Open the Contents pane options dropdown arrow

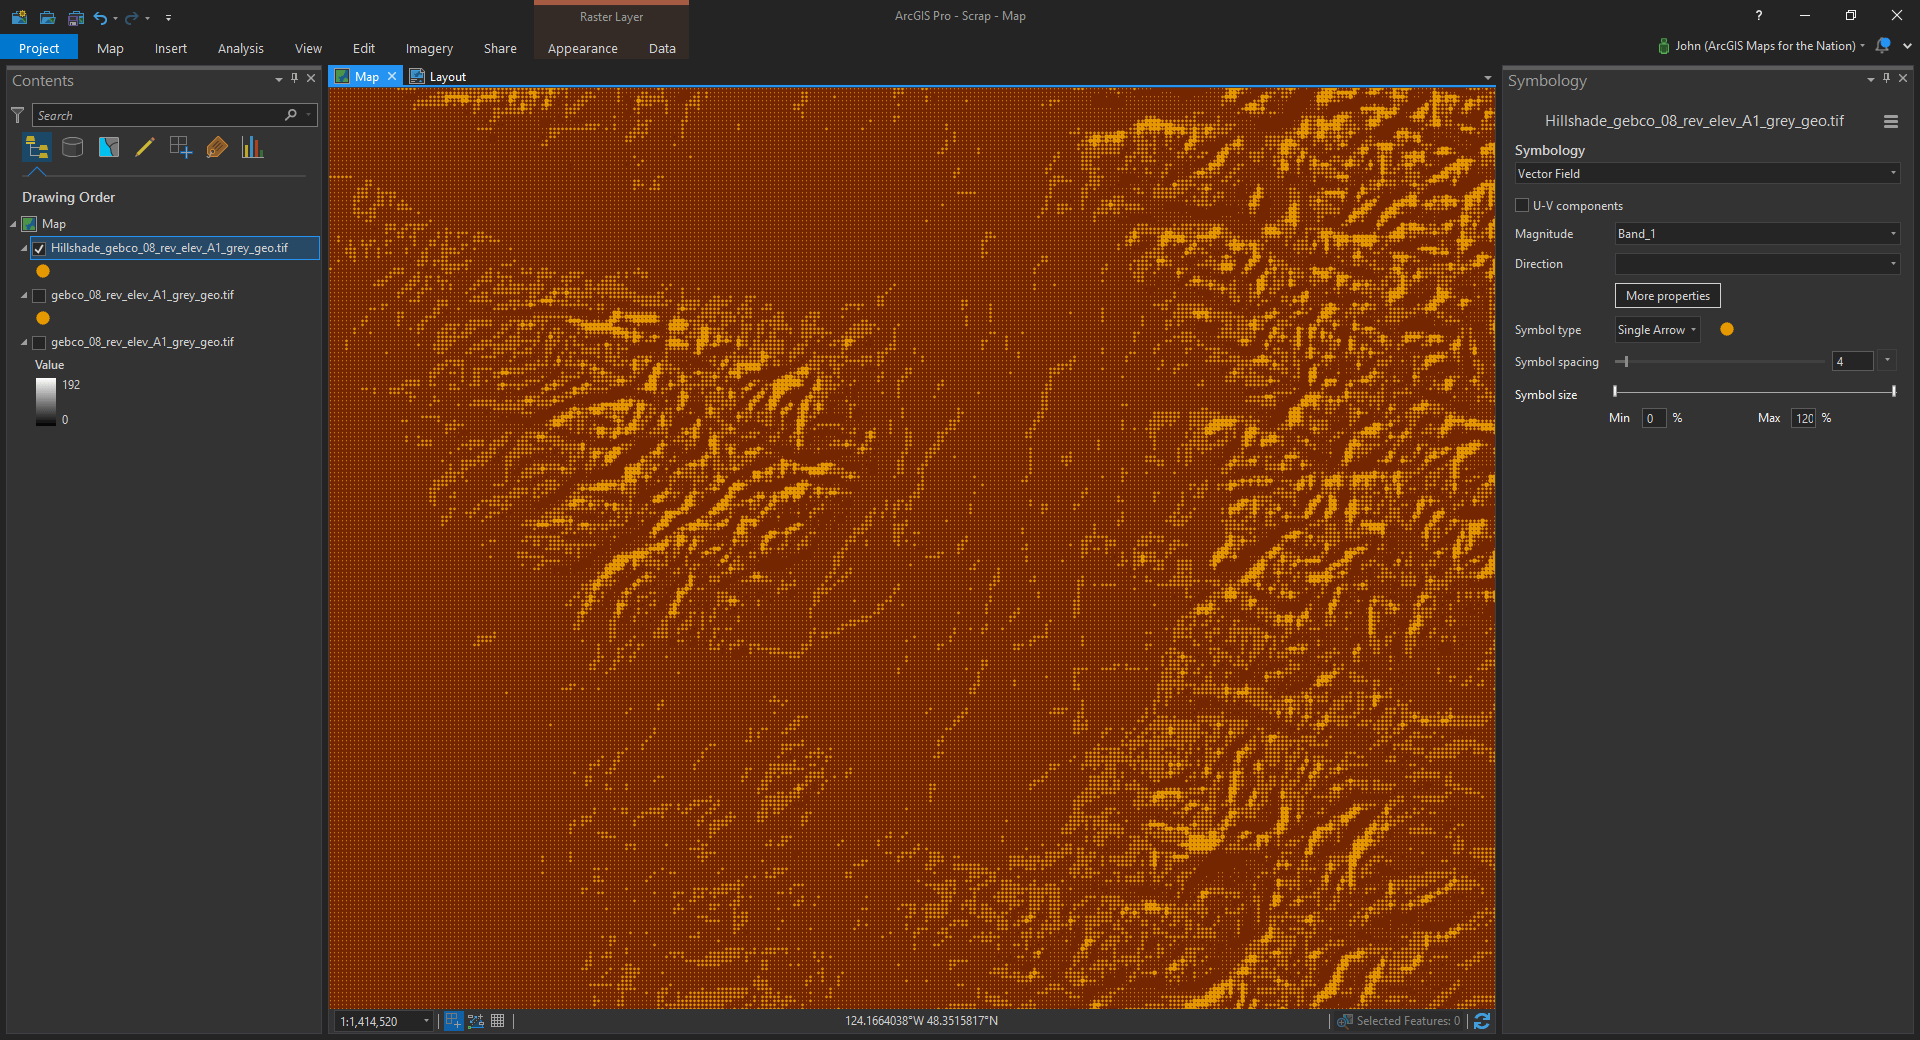coord(278,79)
